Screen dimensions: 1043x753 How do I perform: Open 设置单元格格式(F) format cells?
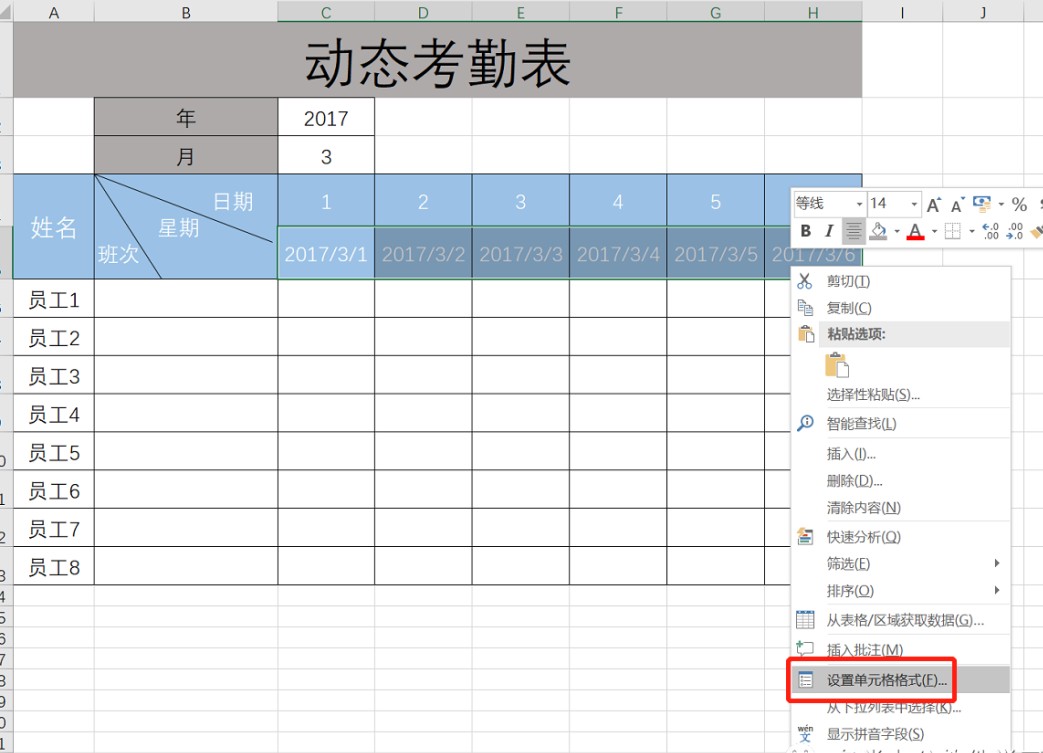(902, 680)
